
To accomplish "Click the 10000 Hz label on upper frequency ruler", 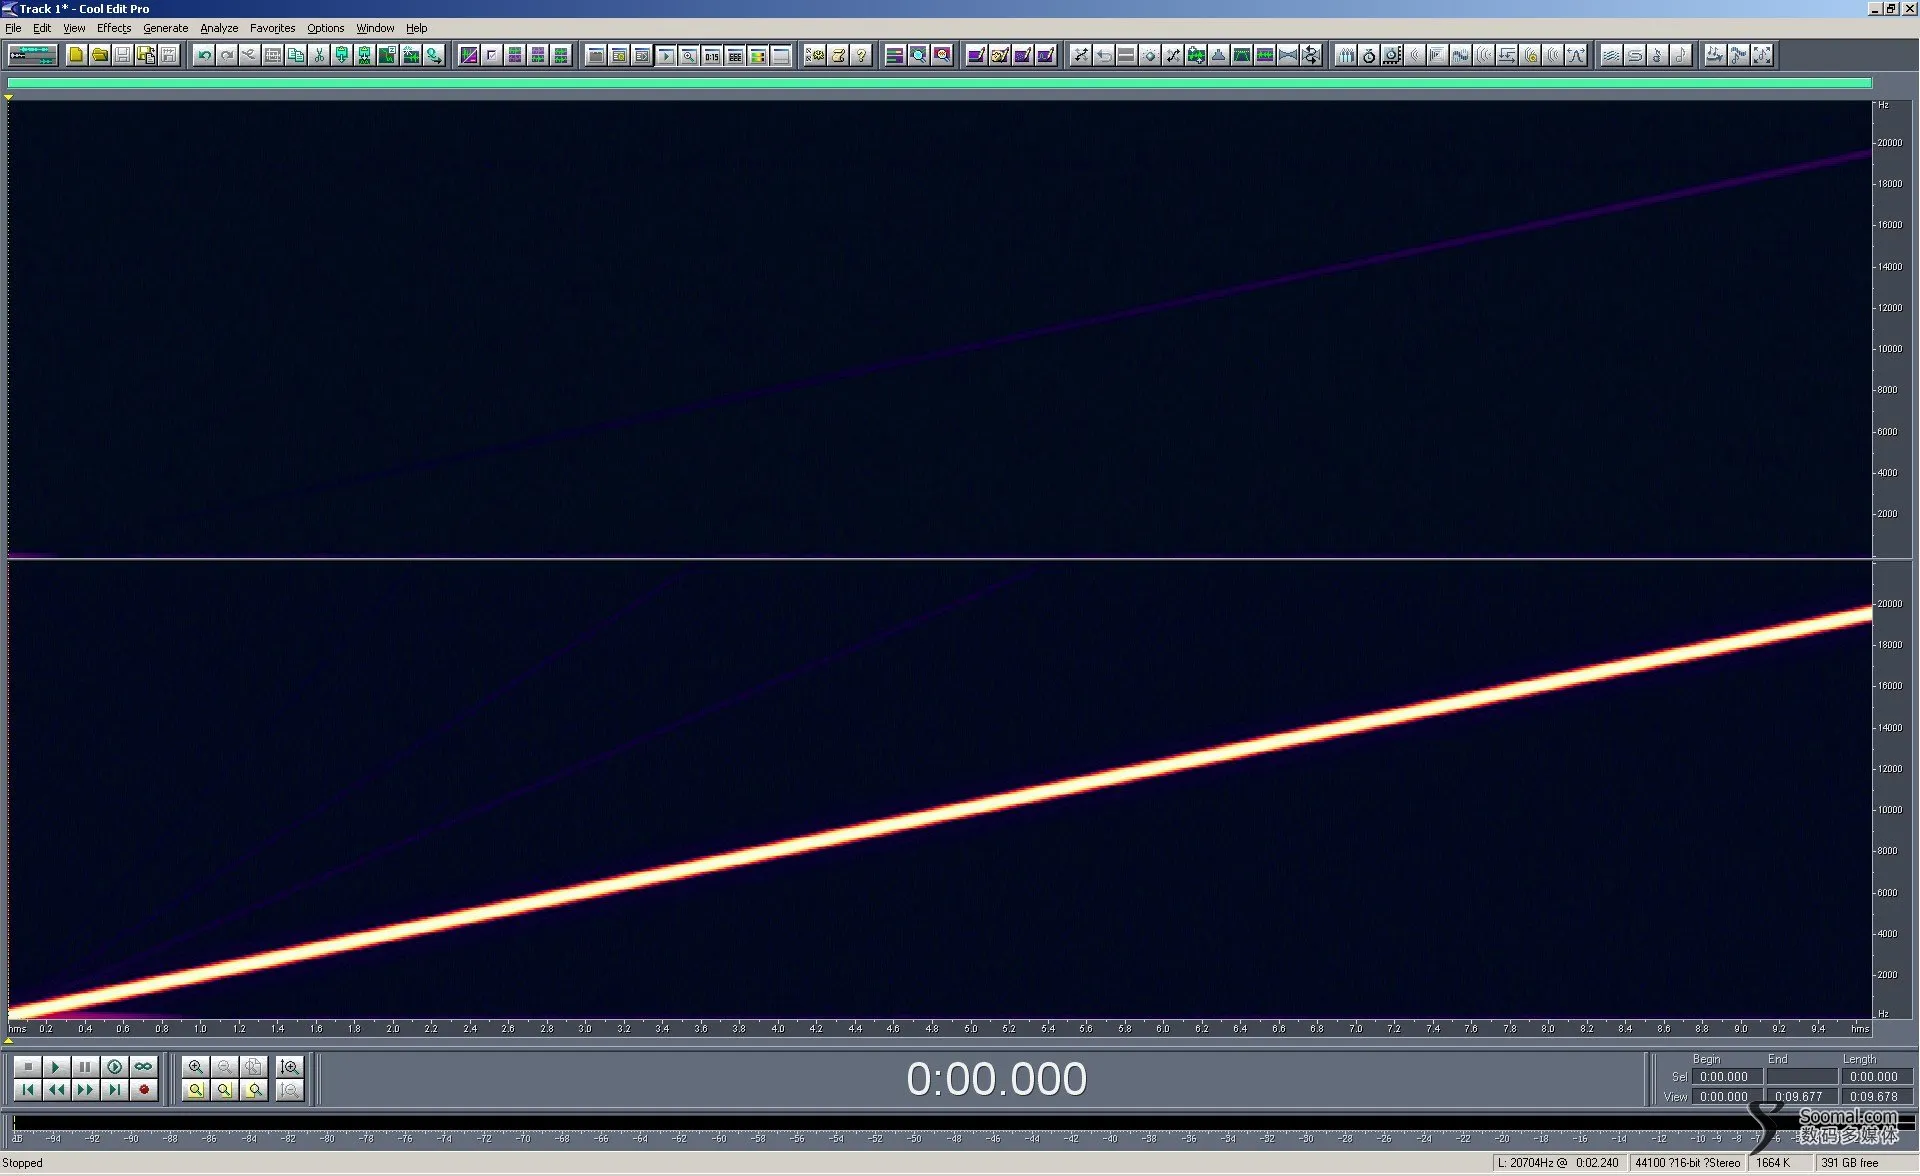I will (1889, 349).
